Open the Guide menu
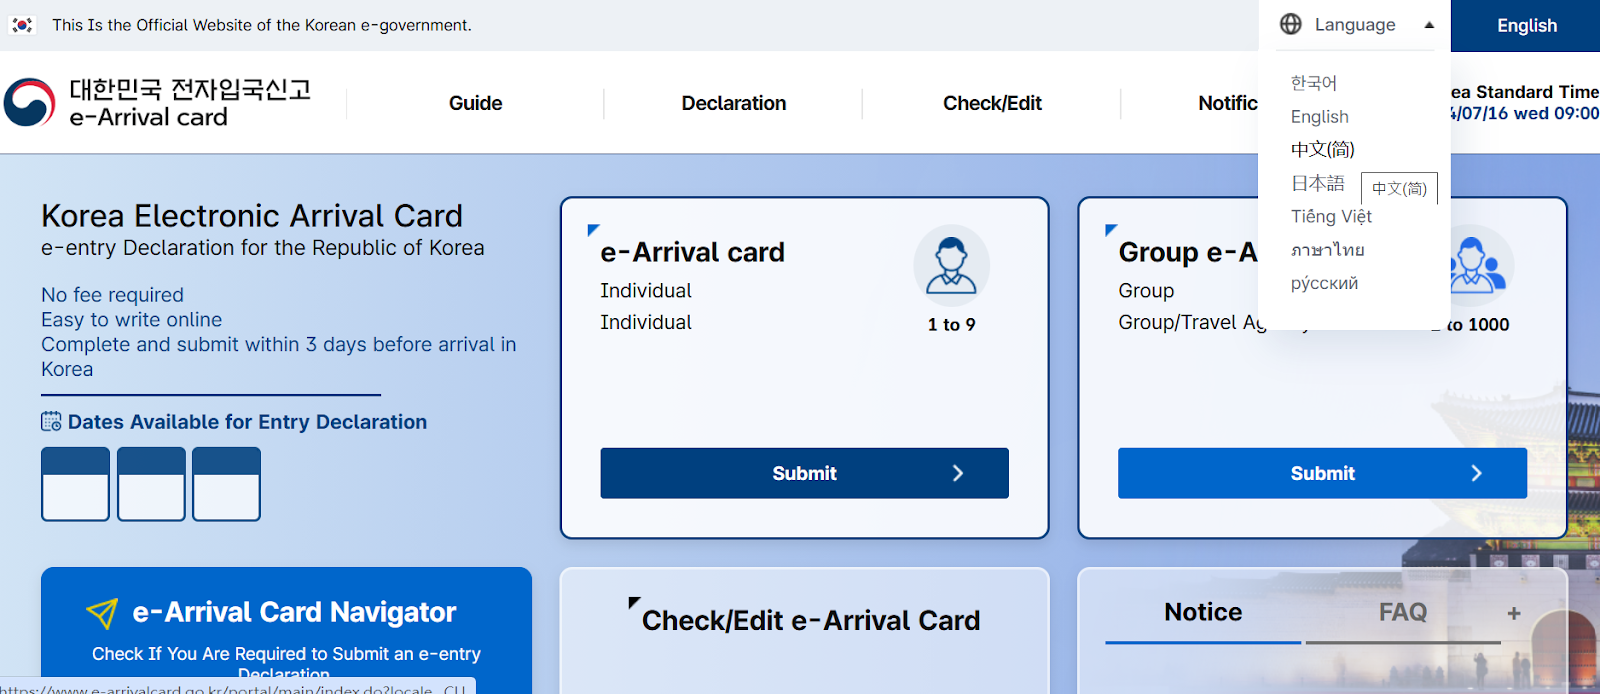This screenshot has width=1600, height=694. [475, 103]
